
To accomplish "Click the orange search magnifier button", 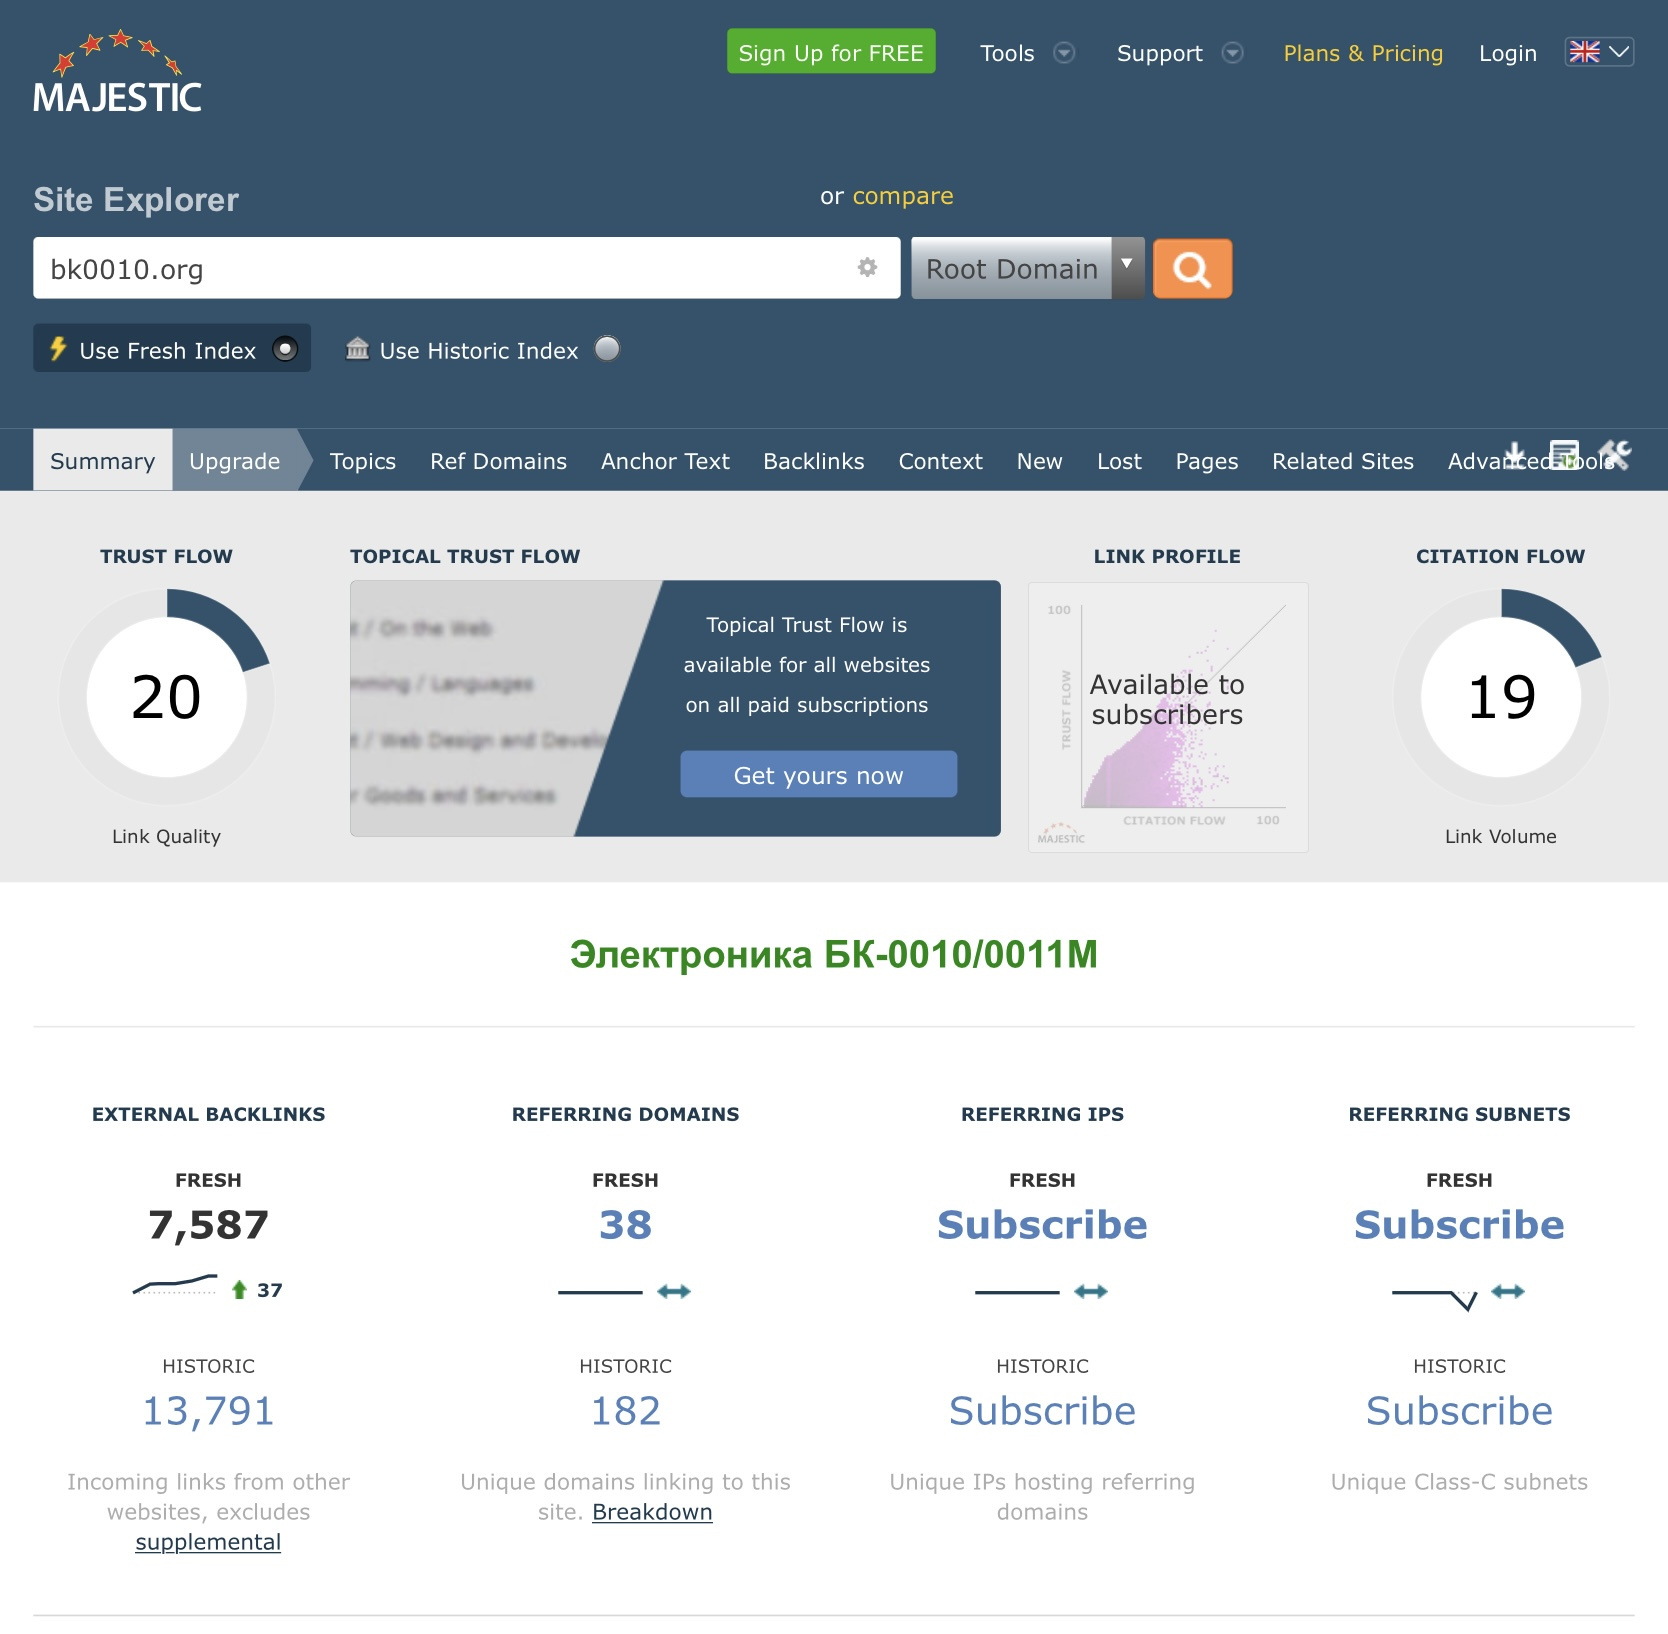I will pos(1192,268).
